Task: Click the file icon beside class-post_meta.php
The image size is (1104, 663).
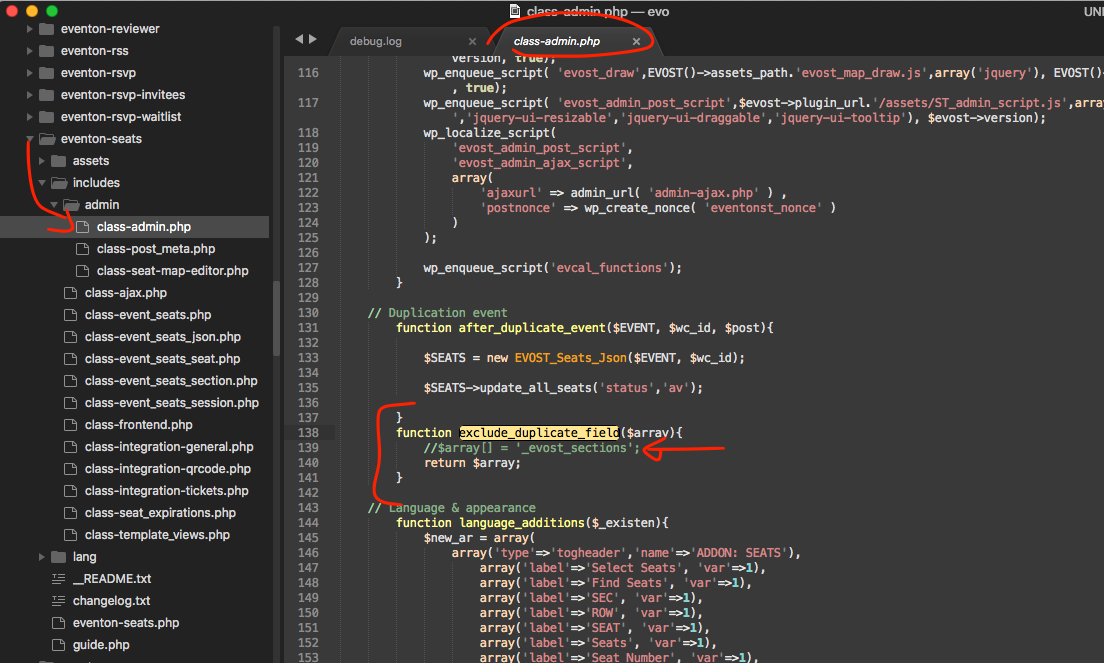Action: pyautogui.click(x=82, y=249)
